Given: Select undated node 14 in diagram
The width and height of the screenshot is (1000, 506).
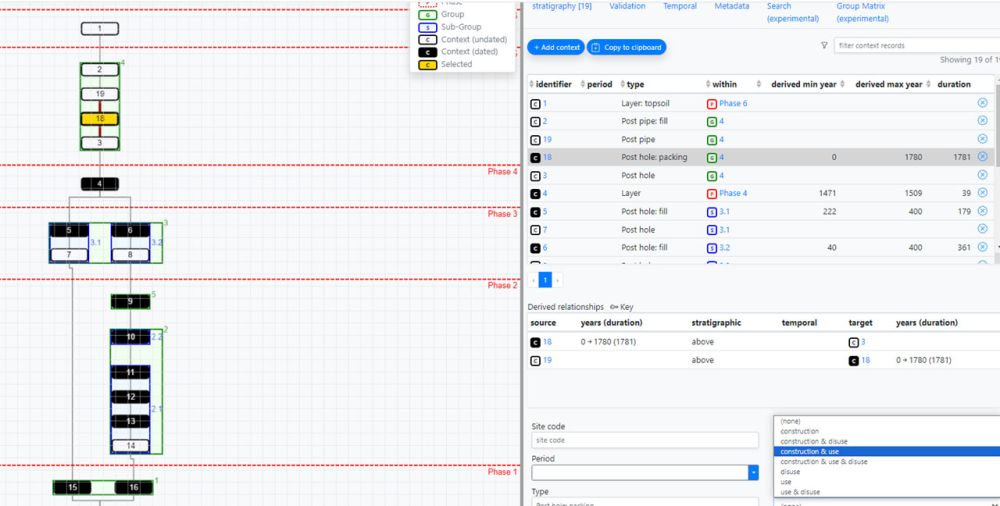Looking at the screenshot, I should click(x=130, y=445).
